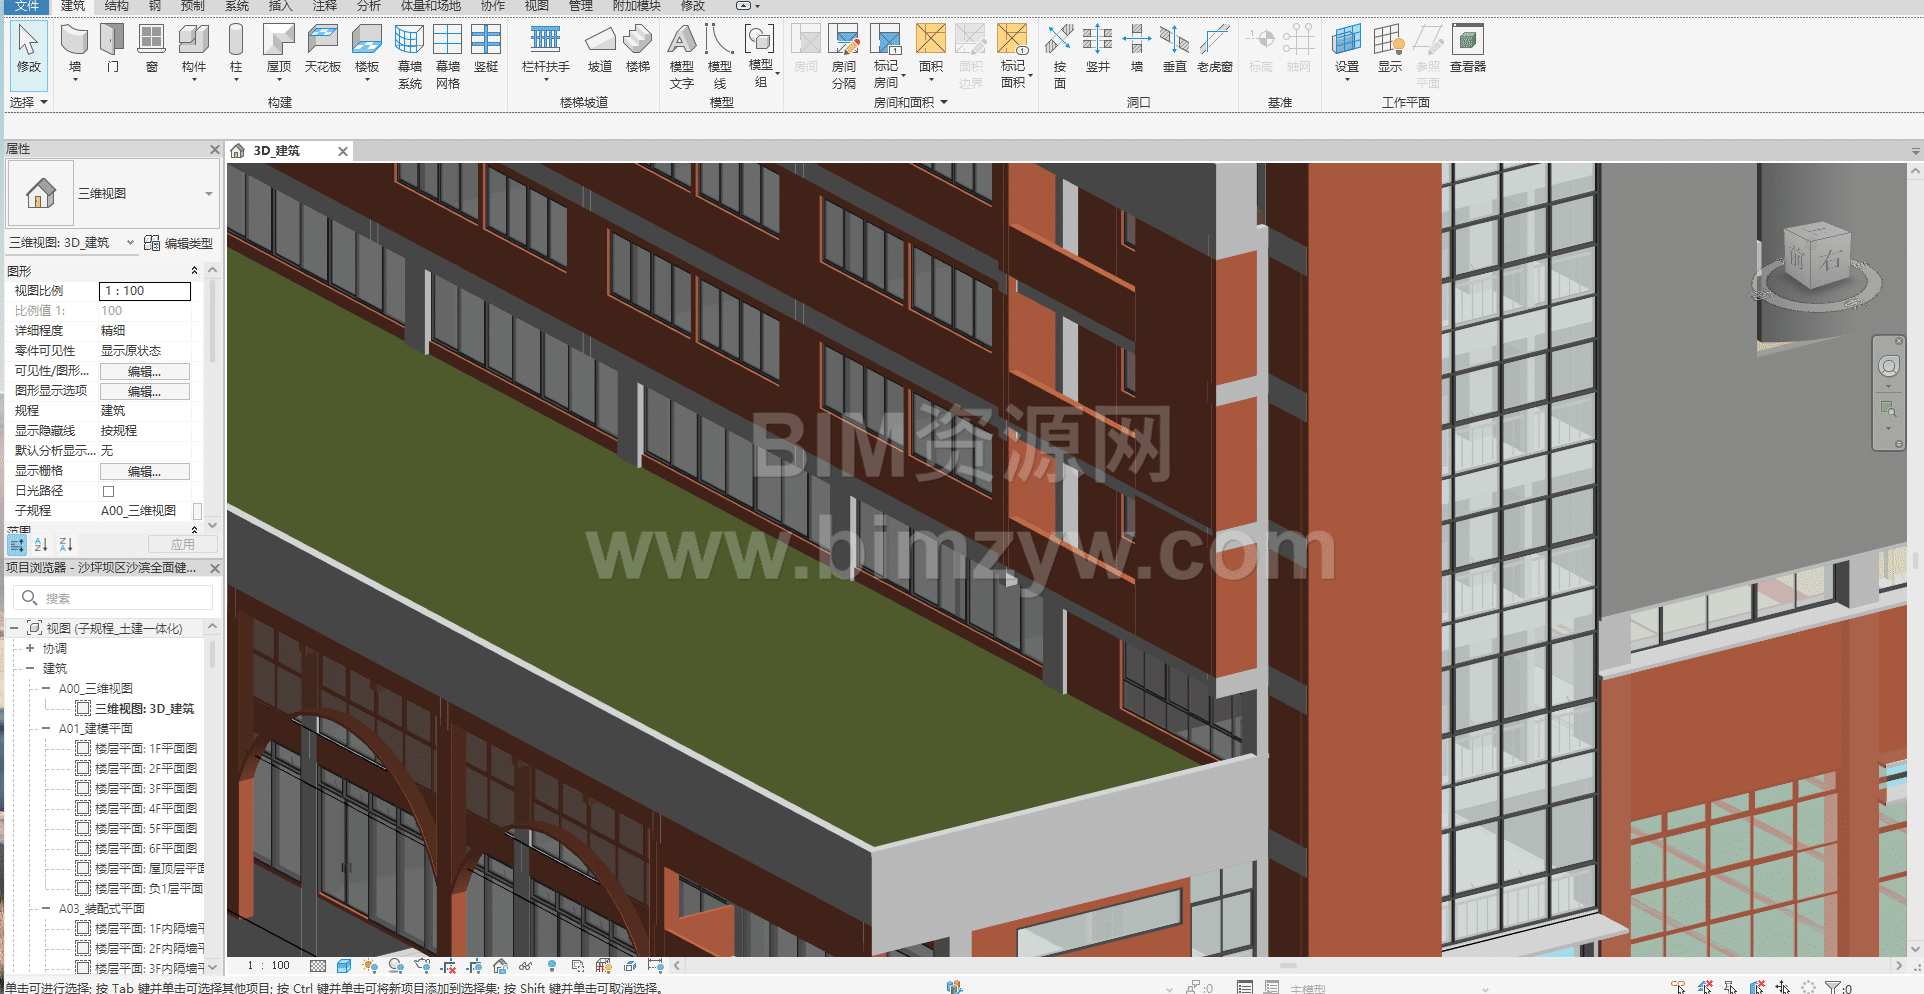Toggle the 日光路径 sun path checkbox
1924x994 pixels.
click(109, 491)
